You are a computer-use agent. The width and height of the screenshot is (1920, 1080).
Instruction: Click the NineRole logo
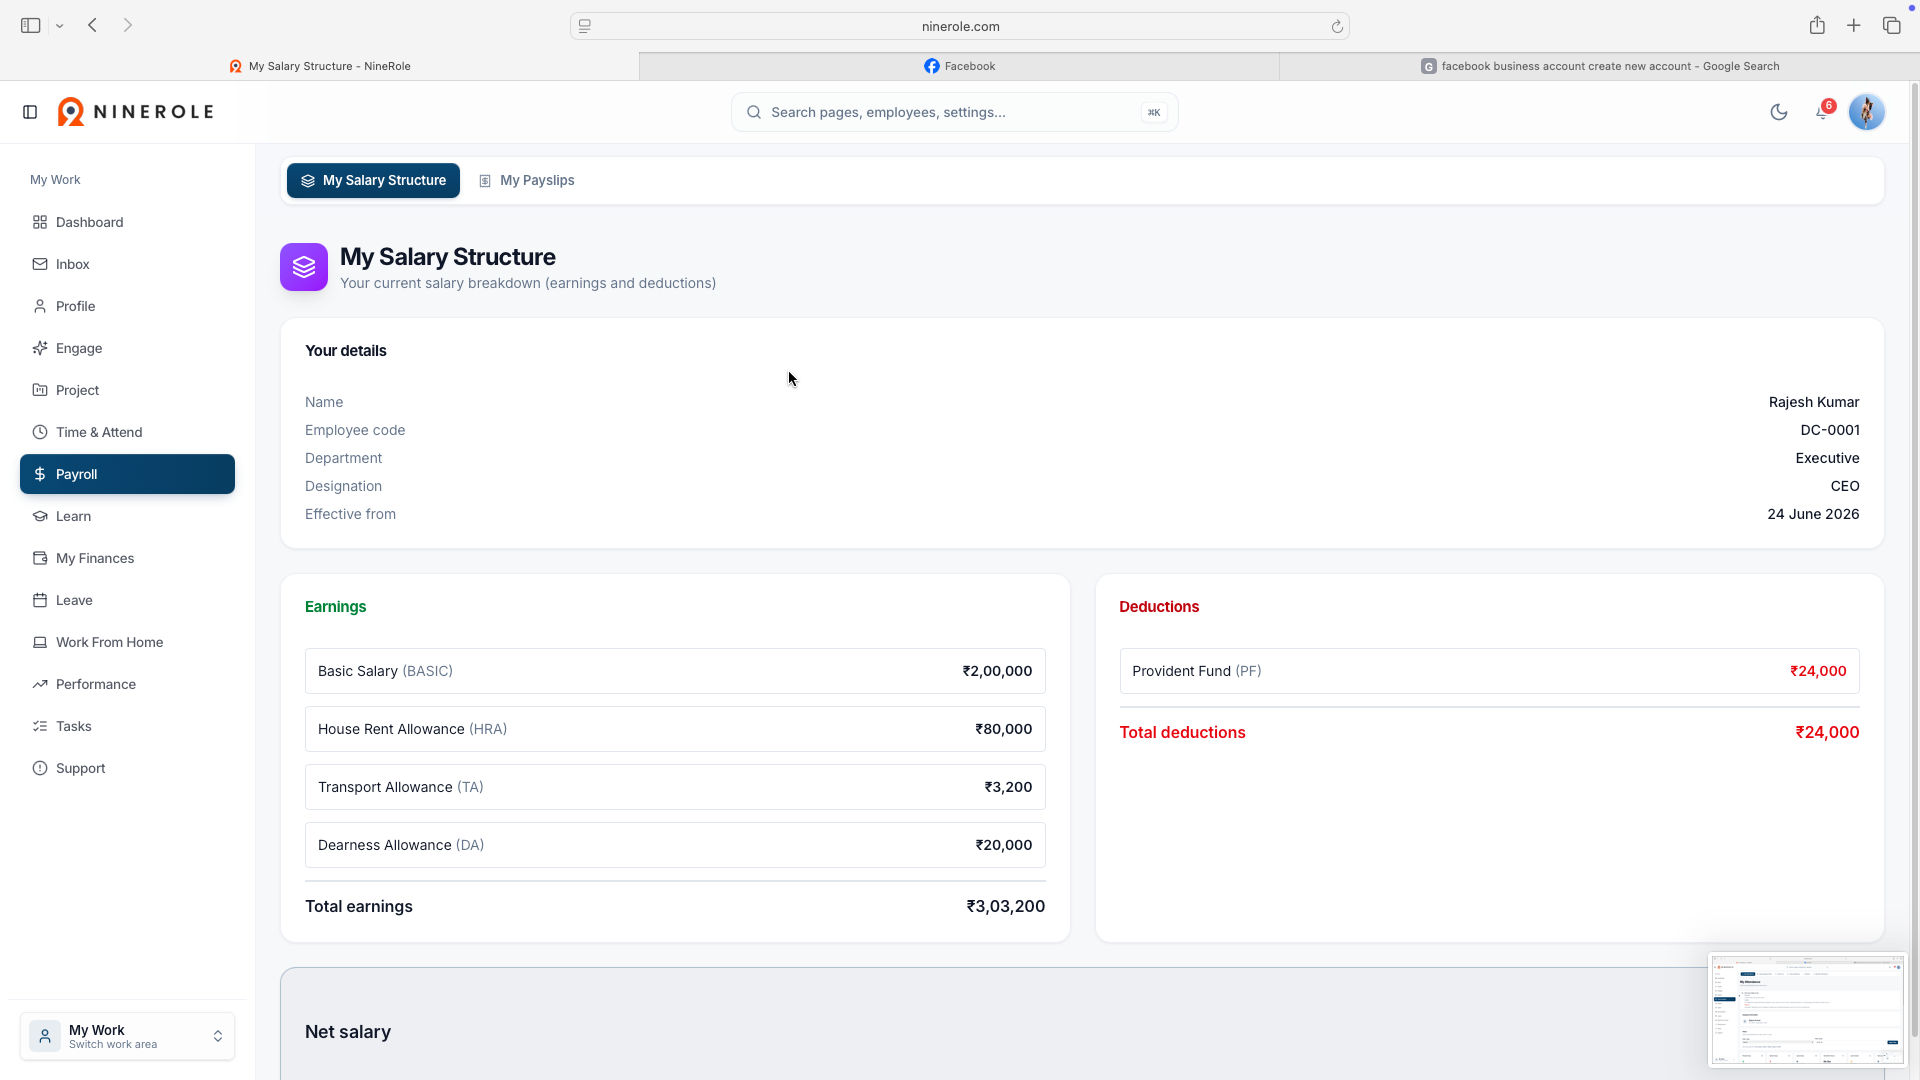(x=135, y=112)
